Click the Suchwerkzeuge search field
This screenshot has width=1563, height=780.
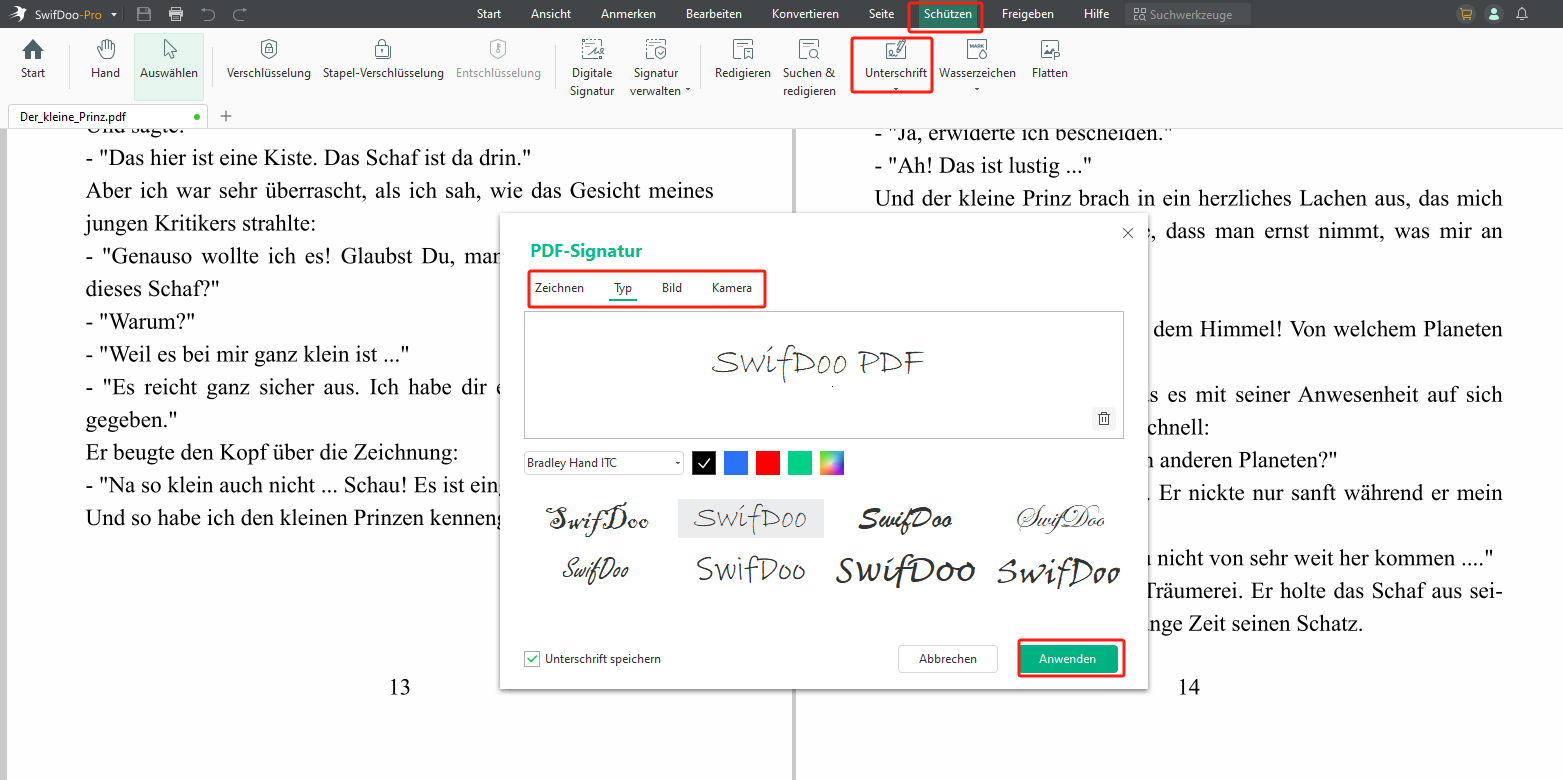tap(1187, 14)
